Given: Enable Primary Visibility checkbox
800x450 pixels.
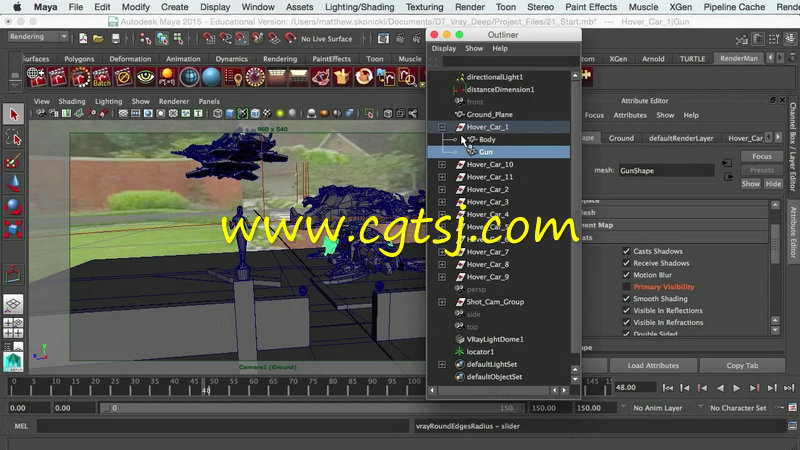Looking at the screenshot, I should tap(626, 287).
